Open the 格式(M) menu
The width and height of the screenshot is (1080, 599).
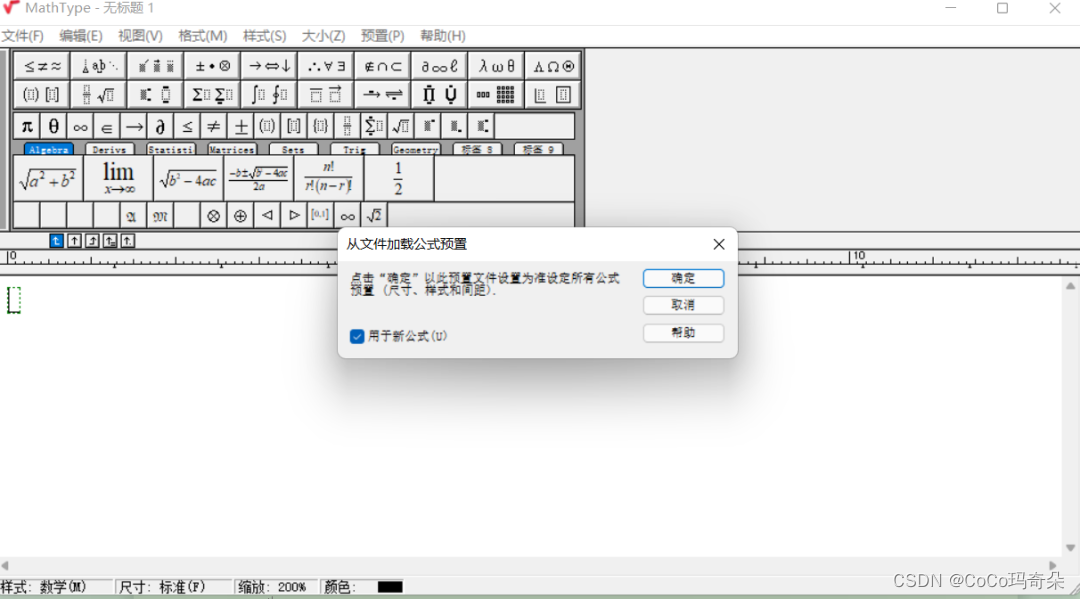[202, 36]
